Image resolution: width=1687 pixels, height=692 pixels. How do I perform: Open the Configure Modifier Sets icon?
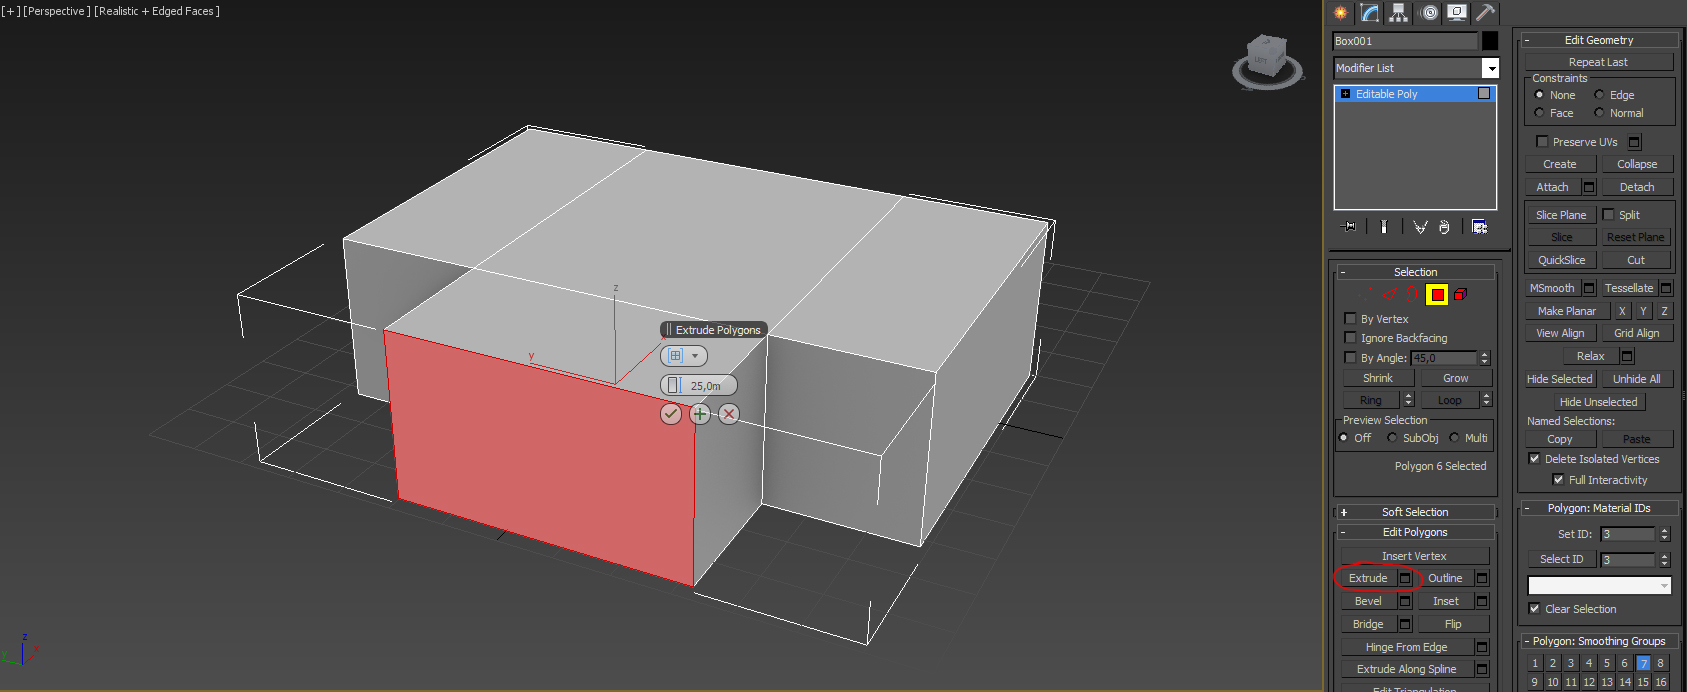click(x=1480, y=227)
